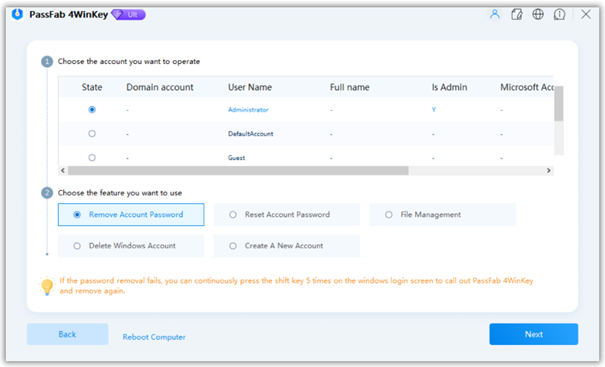Click the Ult edition badge

[128, 15]
